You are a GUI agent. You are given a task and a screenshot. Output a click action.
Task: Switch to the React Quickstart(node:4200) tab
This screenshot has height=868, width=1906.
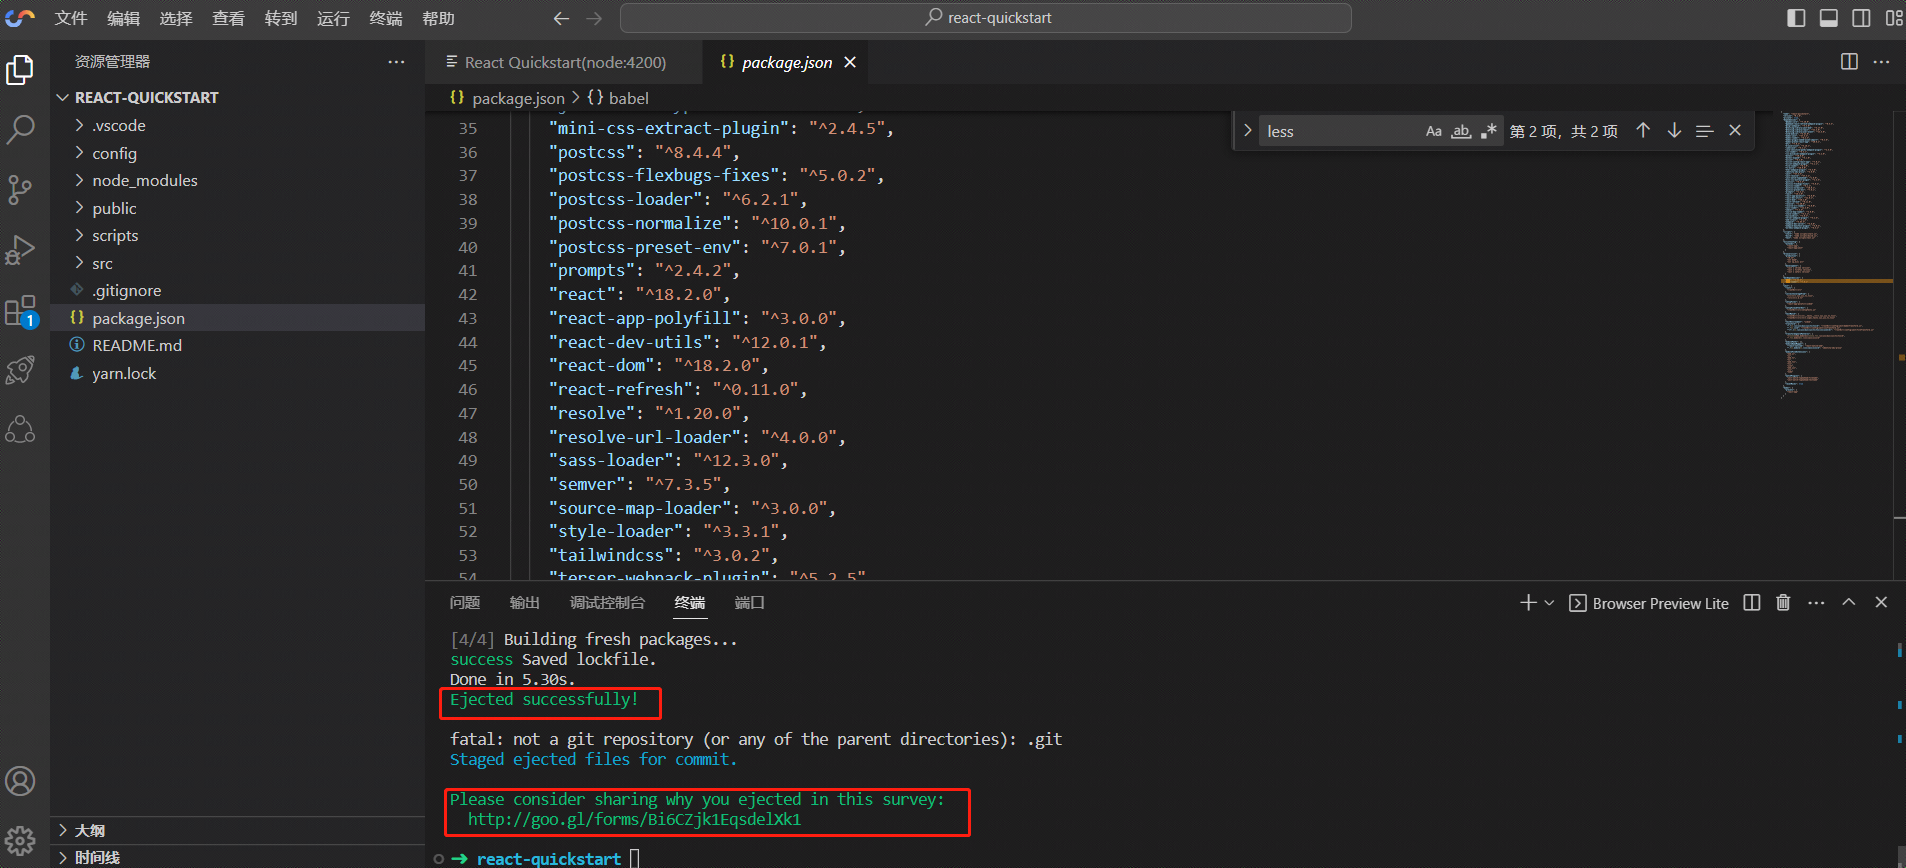pos(563,62)
